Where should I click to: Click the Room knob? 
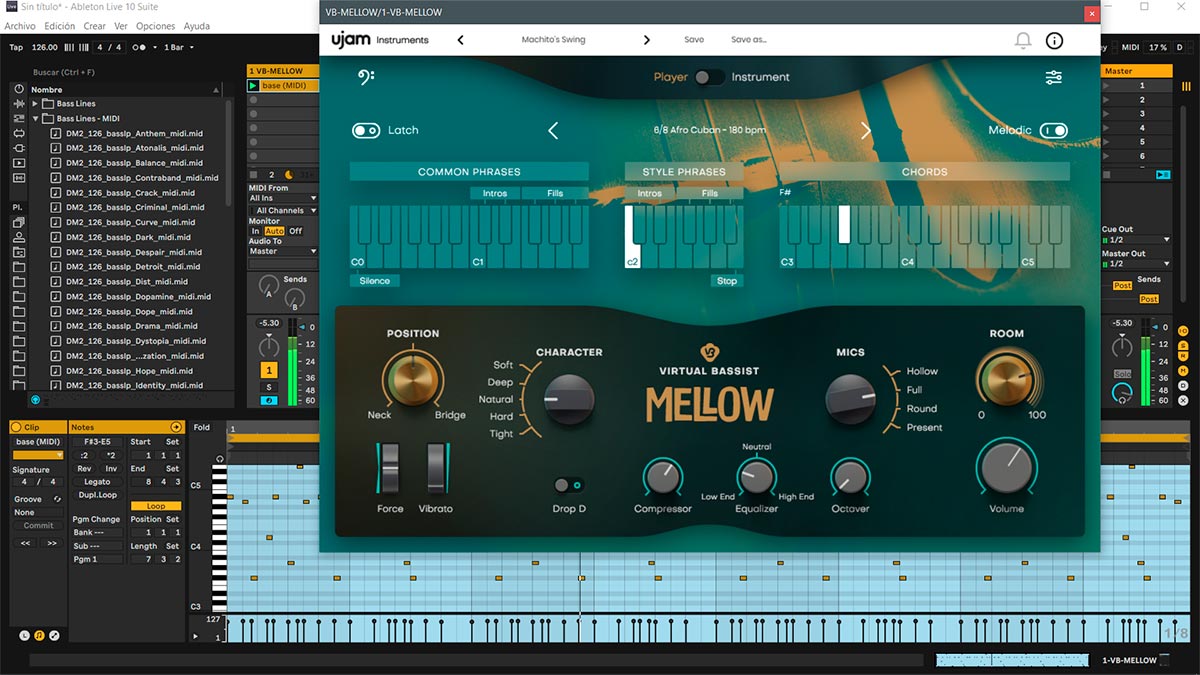1005,378
